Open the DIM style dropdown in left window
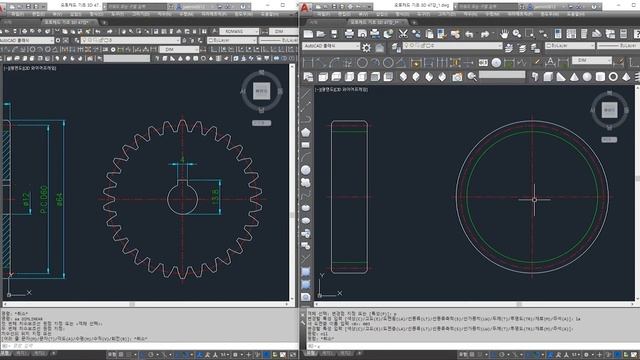 tap(179, 49)
